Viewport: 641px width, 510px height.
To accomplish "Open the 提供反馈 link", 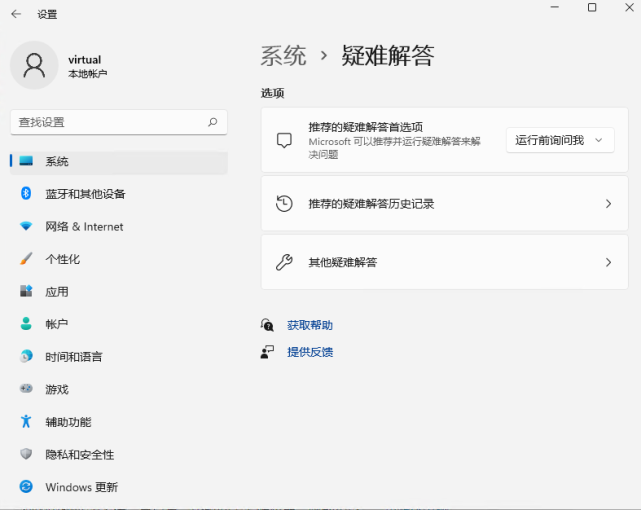I will point(310,352).
